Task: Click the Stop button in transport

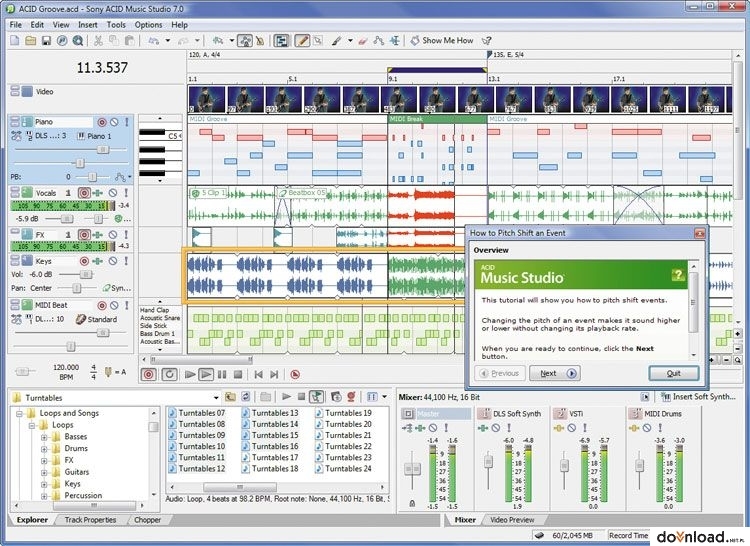Action: pos(238,374)
